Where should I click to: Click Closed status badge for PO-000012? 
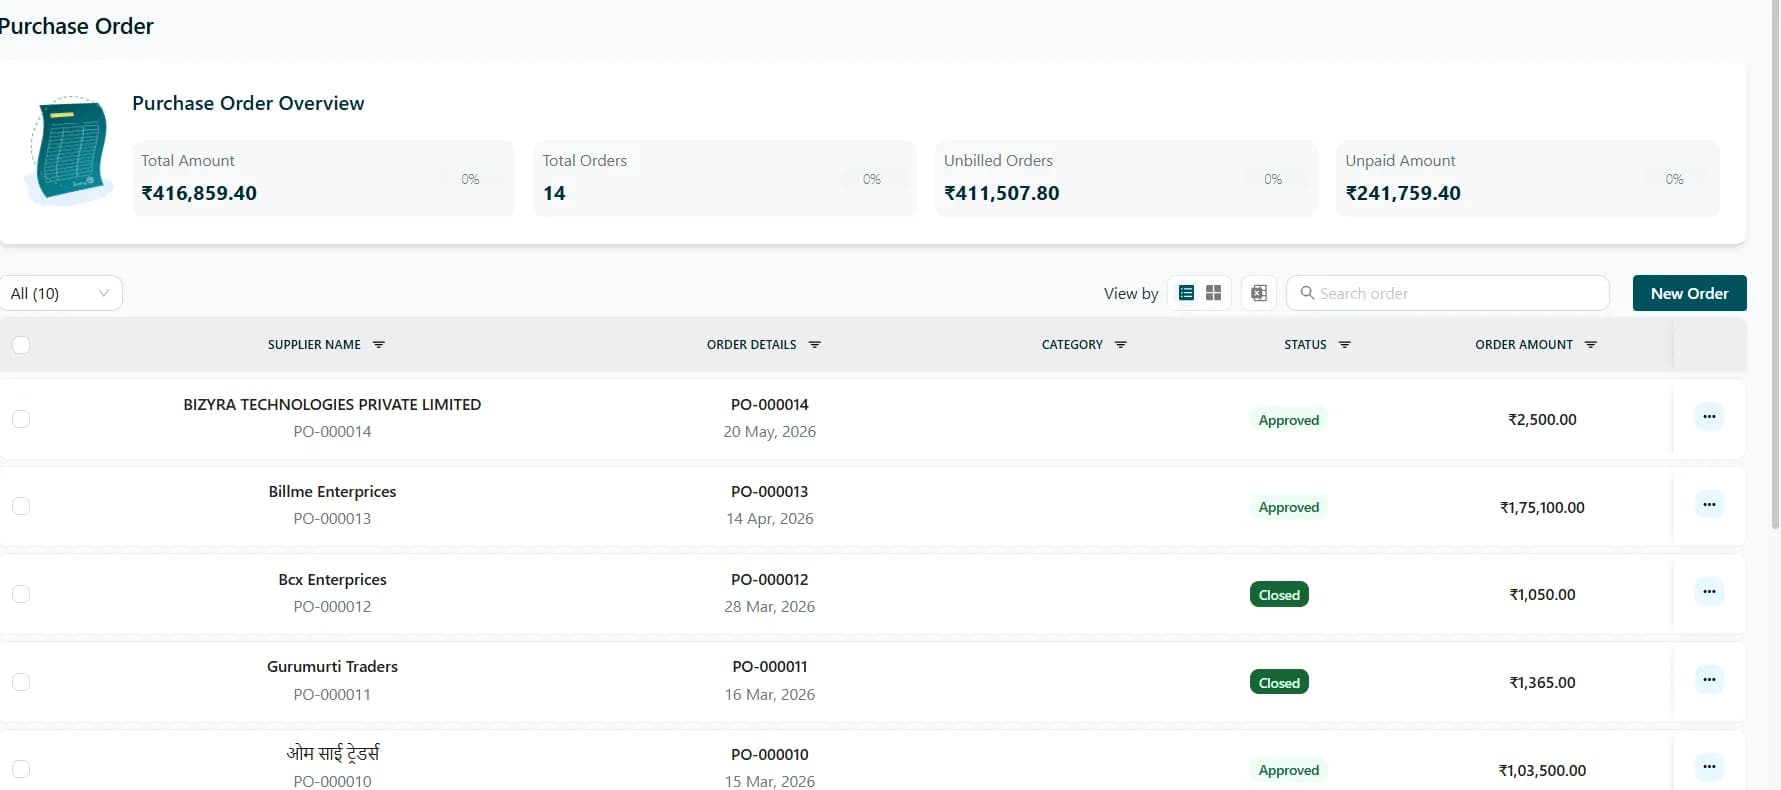coord(1279,595)
